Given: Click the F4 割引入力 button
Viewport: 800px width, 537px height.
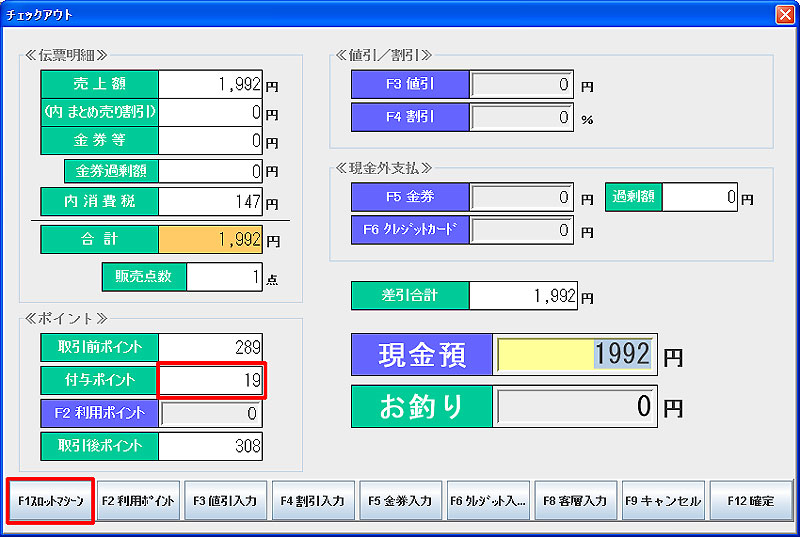Looking at the screenshot, I should click(x=312, y=500).
